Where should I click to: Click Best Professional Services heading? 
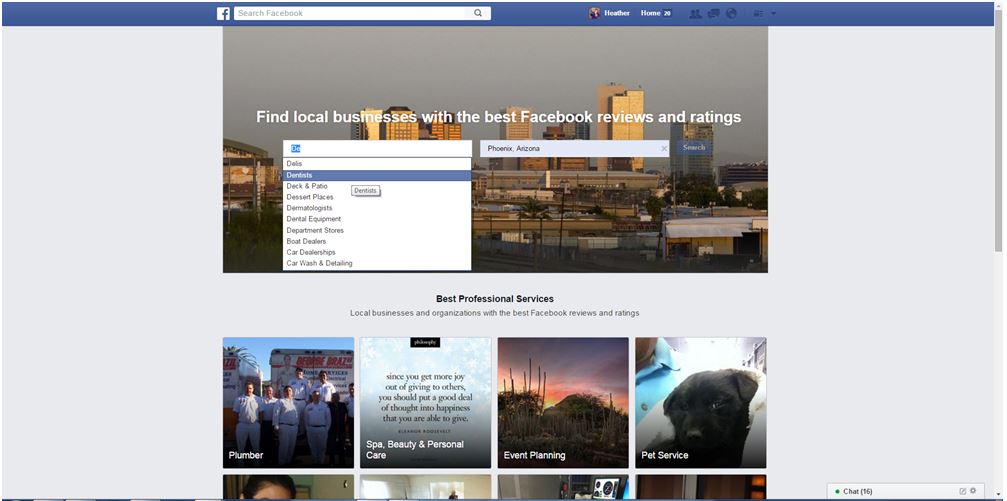pos(495,299)
